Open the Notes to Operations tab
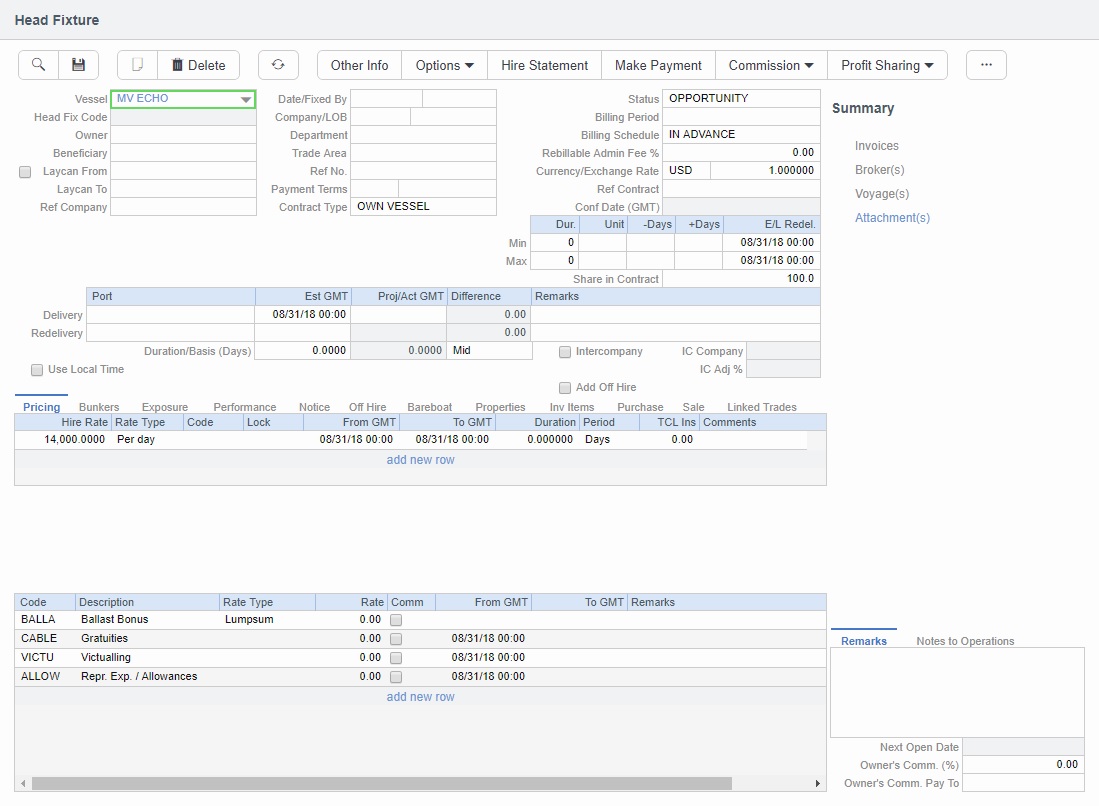Image resolution: width=1099 pixels, height=806 pixels. [964, 641]
